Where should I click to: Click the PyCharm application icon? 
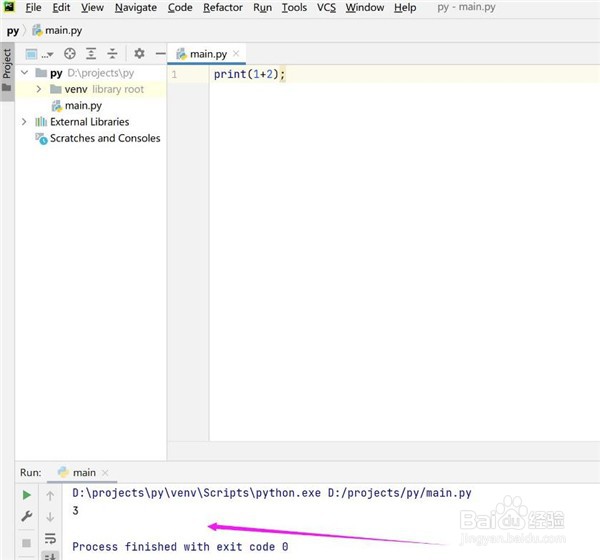pyautogui.click(x=9, y=7)
